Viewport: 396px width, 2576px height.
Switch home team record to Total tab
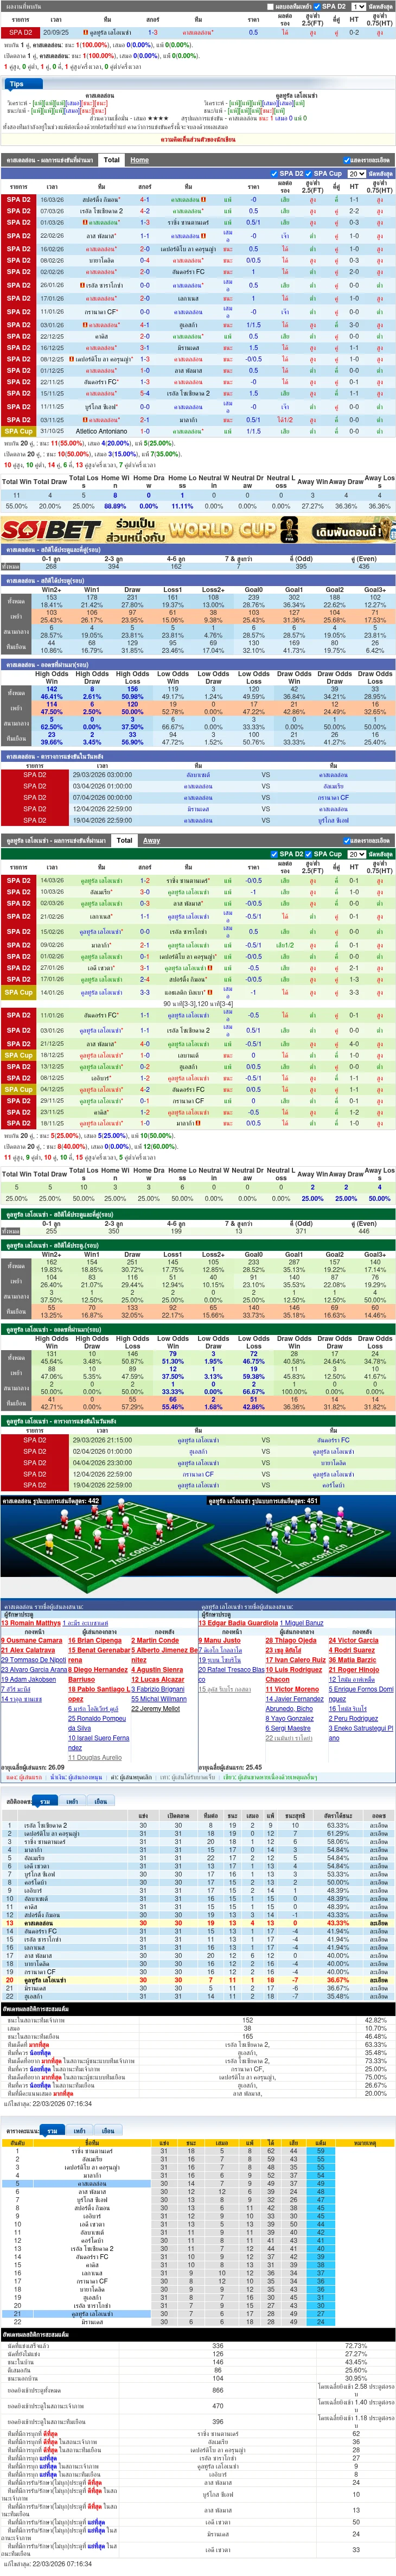(111, 160)
